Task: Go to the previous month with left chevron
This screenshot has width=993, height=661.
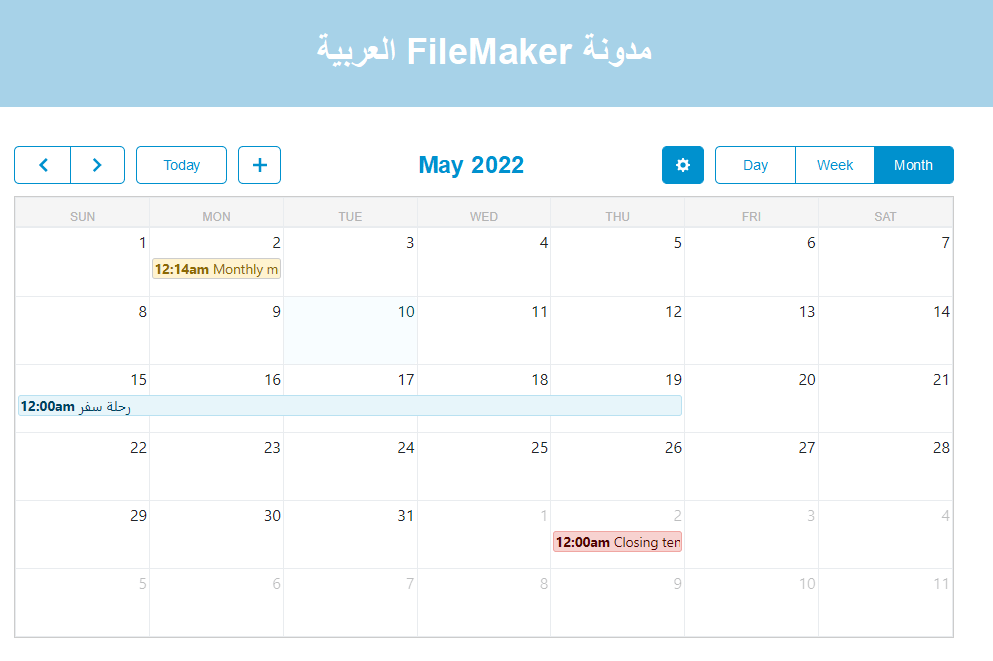Action: point(42,165)
